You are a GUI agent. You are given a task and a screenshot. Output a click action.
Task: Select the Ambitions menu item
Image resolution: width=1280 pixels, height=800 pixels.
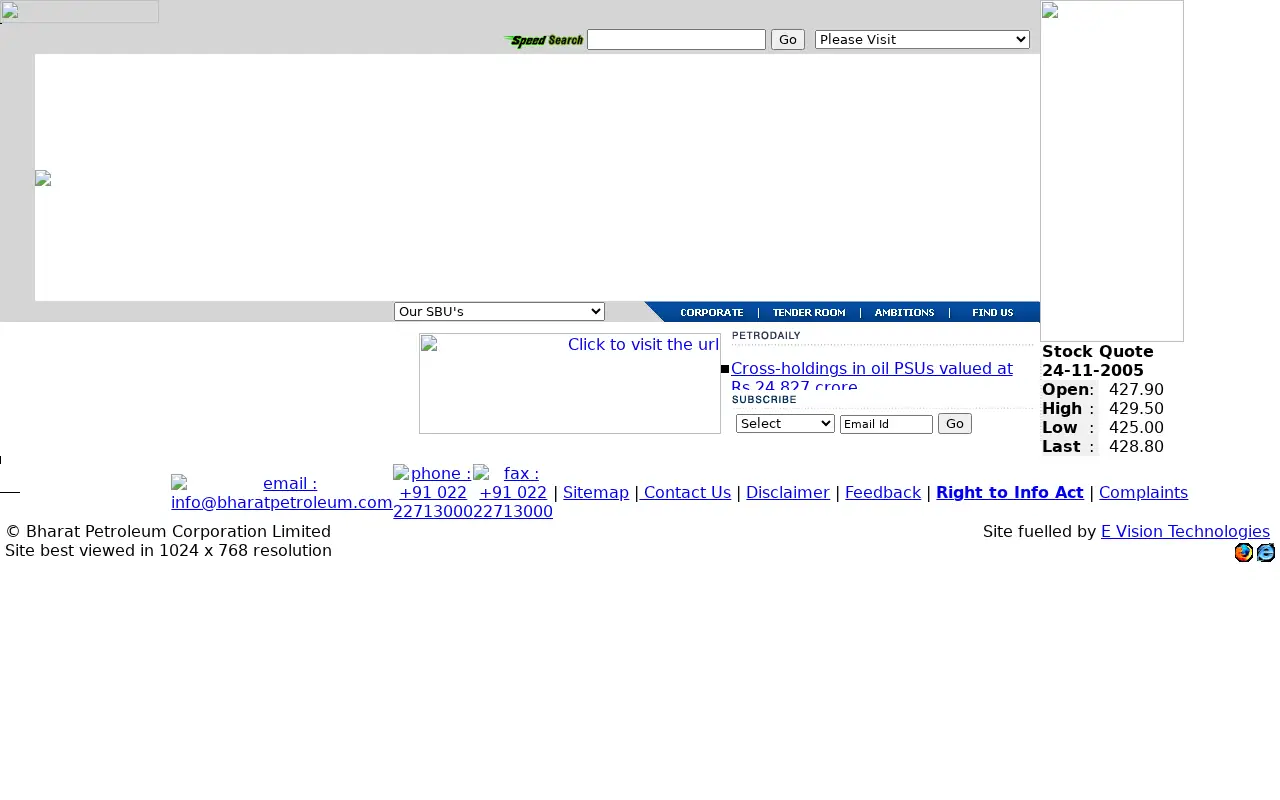coord(904,313)
